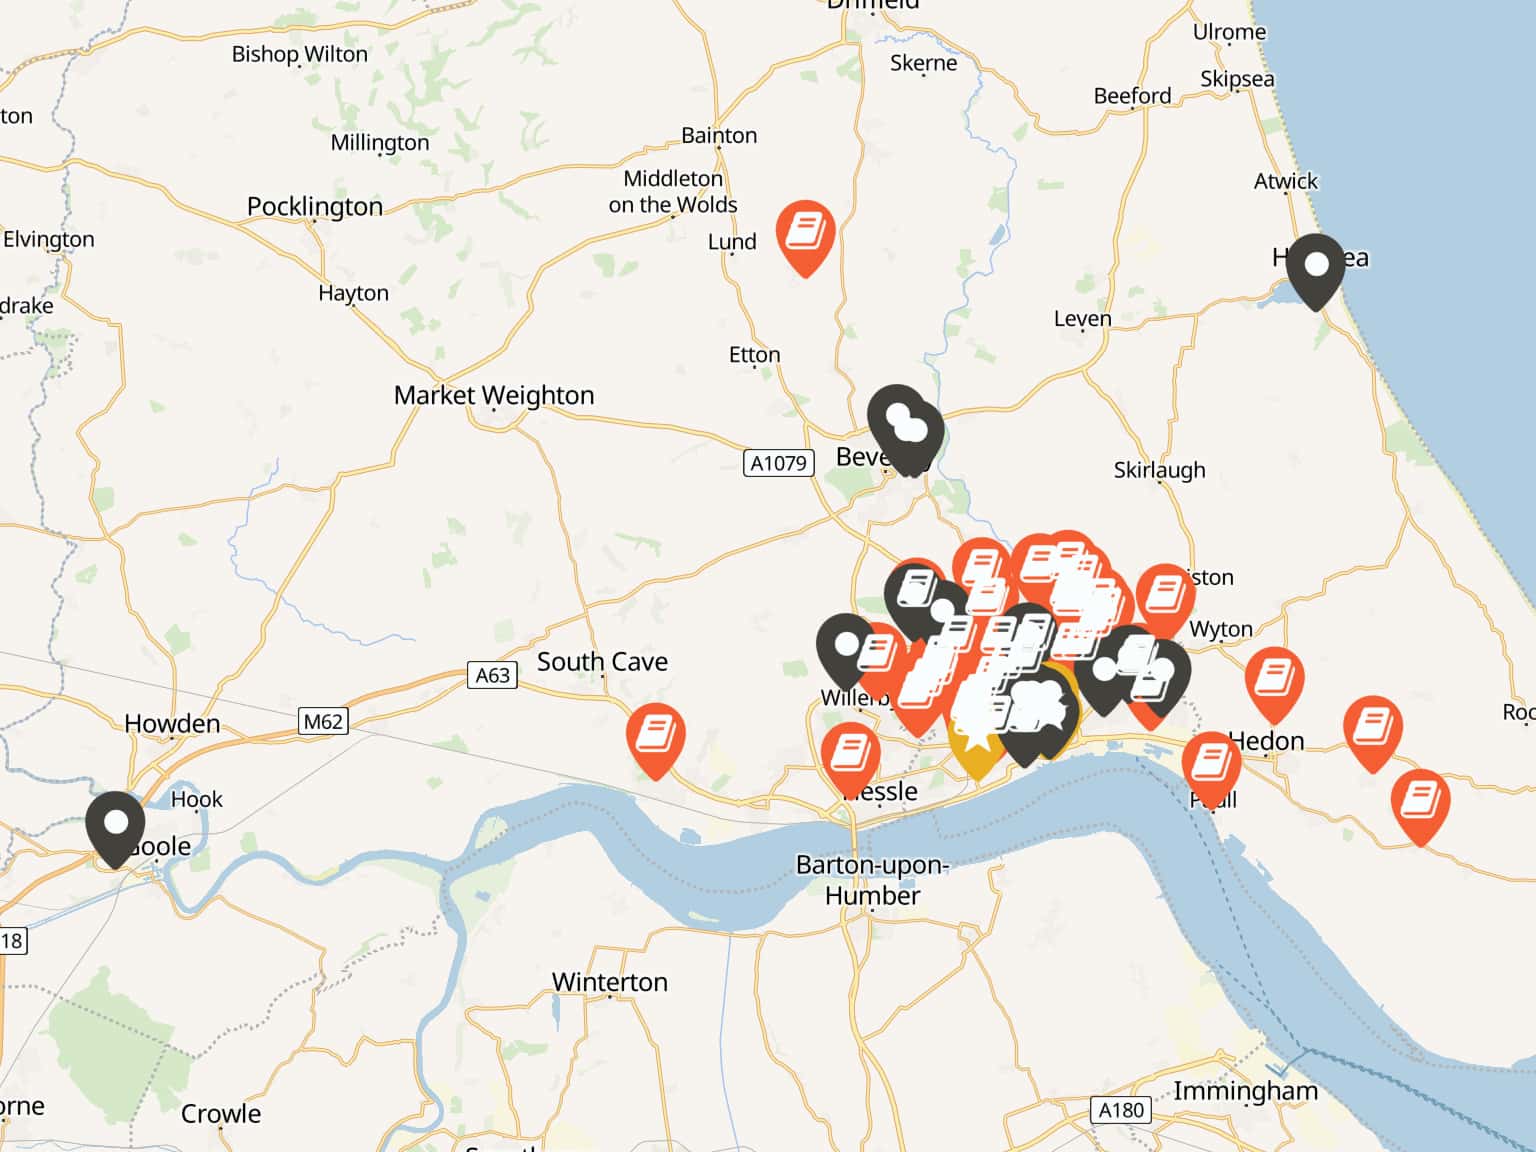Open the orange book marker at Hessle

(x=850, y=758)
